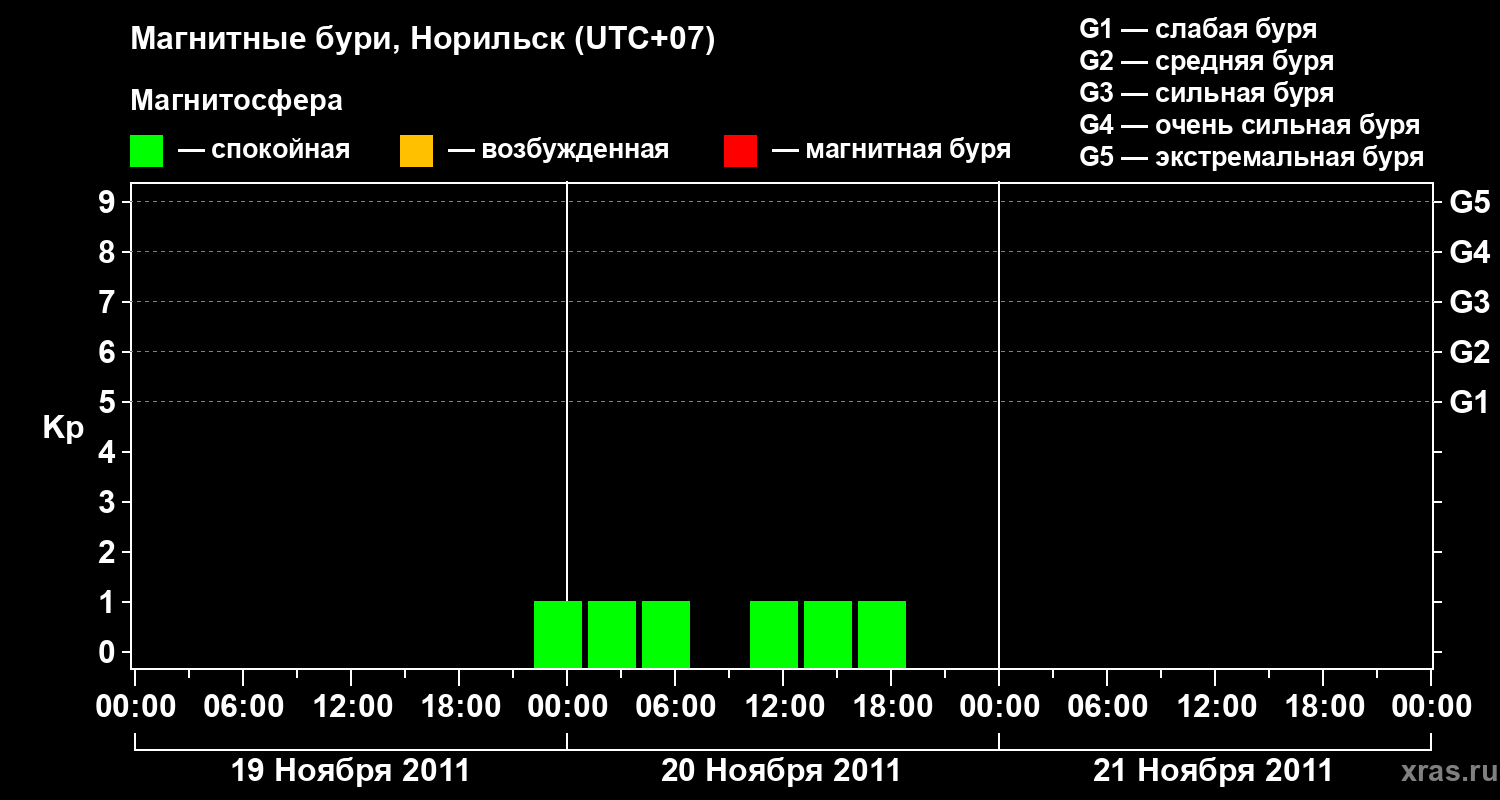
Task: Click the second green bar after midnight on 20 November
Action: pyautogui.click(x=612, y=634)
